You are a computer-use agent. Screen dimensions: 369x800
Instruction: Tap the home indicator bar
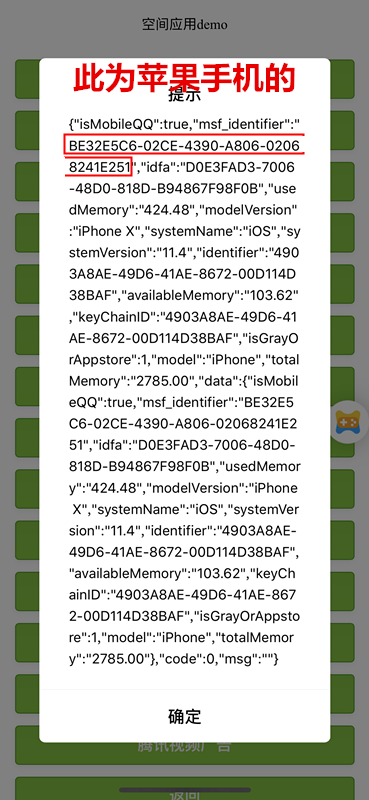[184, 790]
